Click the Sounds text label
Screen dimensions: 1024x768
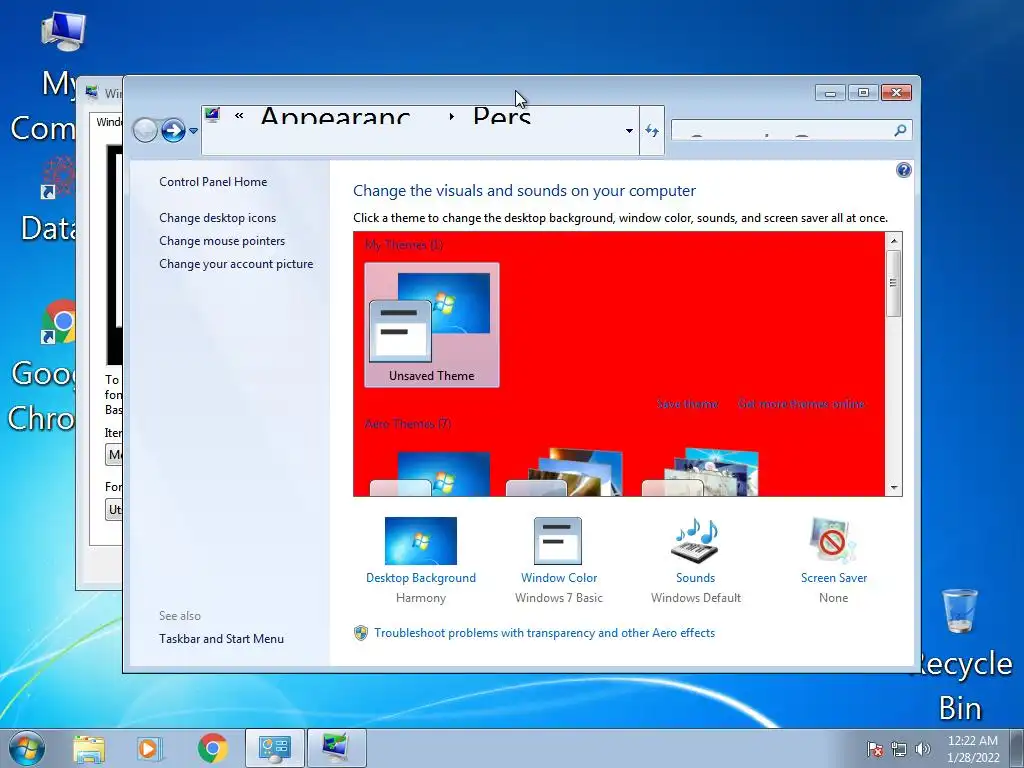tap(696, 577)
